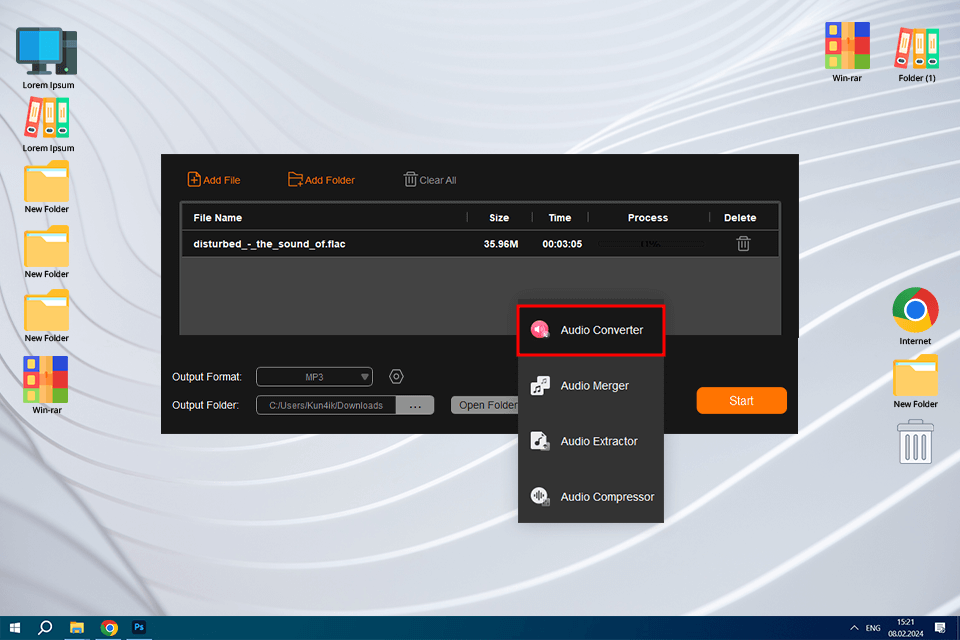Screen dimensions: 960x640
Task: Click the File Name column header
Action: point(217,217)
